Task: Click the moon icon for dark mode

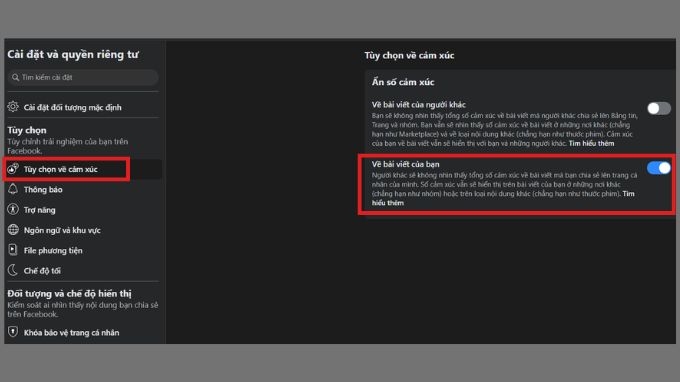Action: [13, 270]
